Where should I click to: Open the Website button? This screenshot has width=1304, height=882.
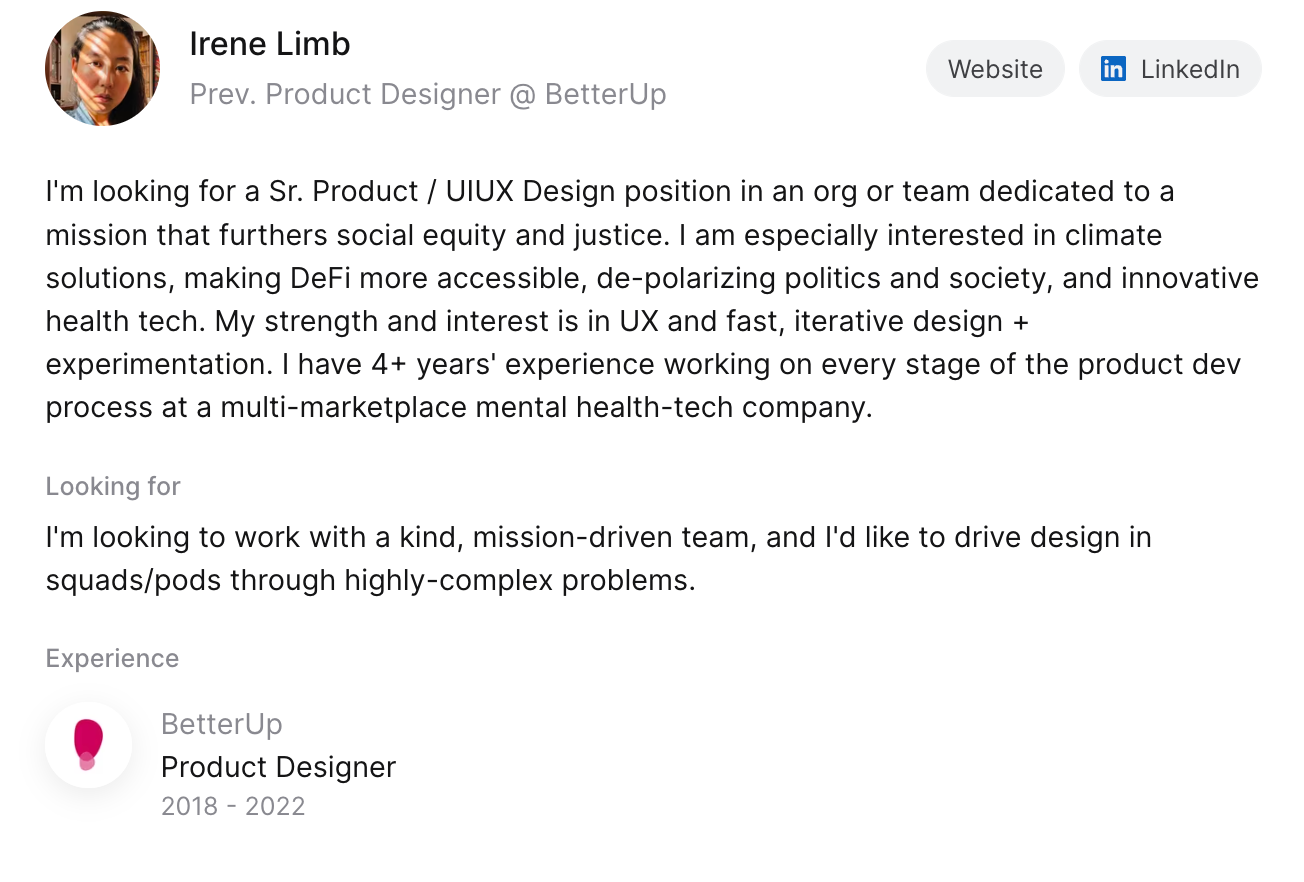pyautogui.click(x=995, y=69)
